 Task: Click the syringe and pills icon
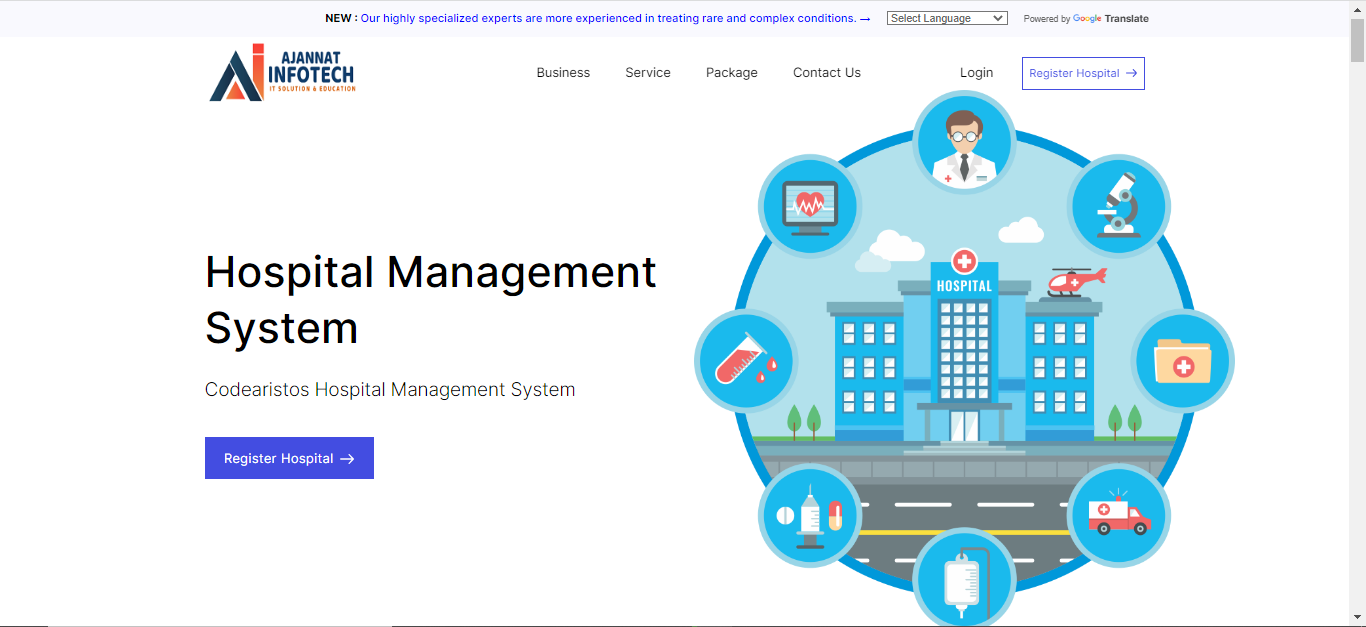809,516
